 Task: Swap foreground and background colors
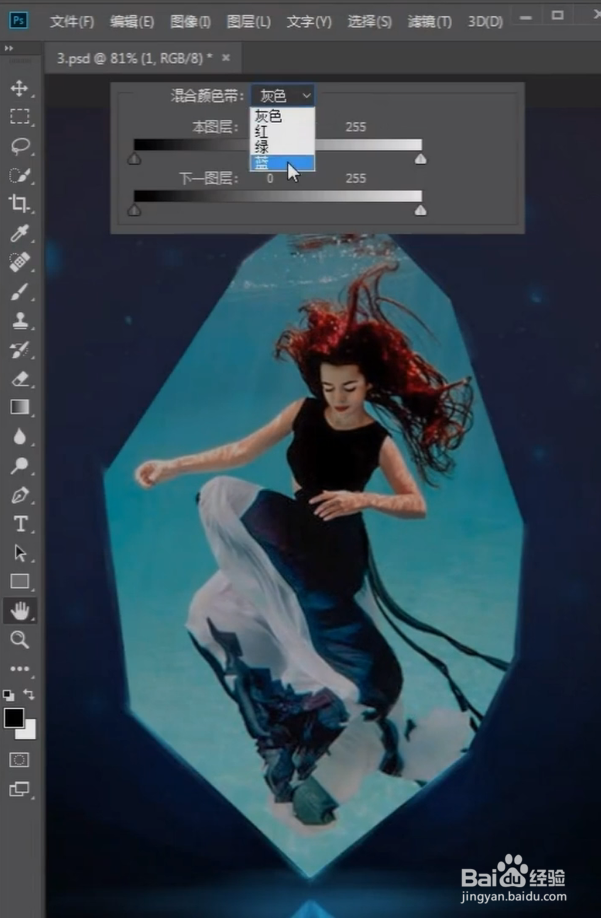29,694
